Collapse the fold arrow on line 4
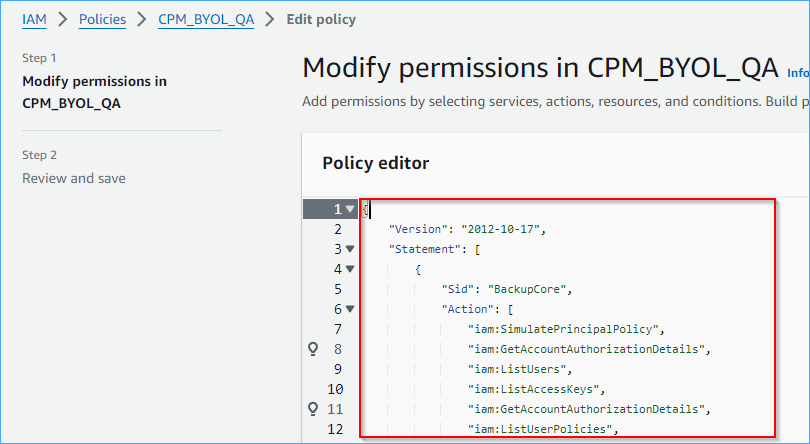 click(350, 269)
